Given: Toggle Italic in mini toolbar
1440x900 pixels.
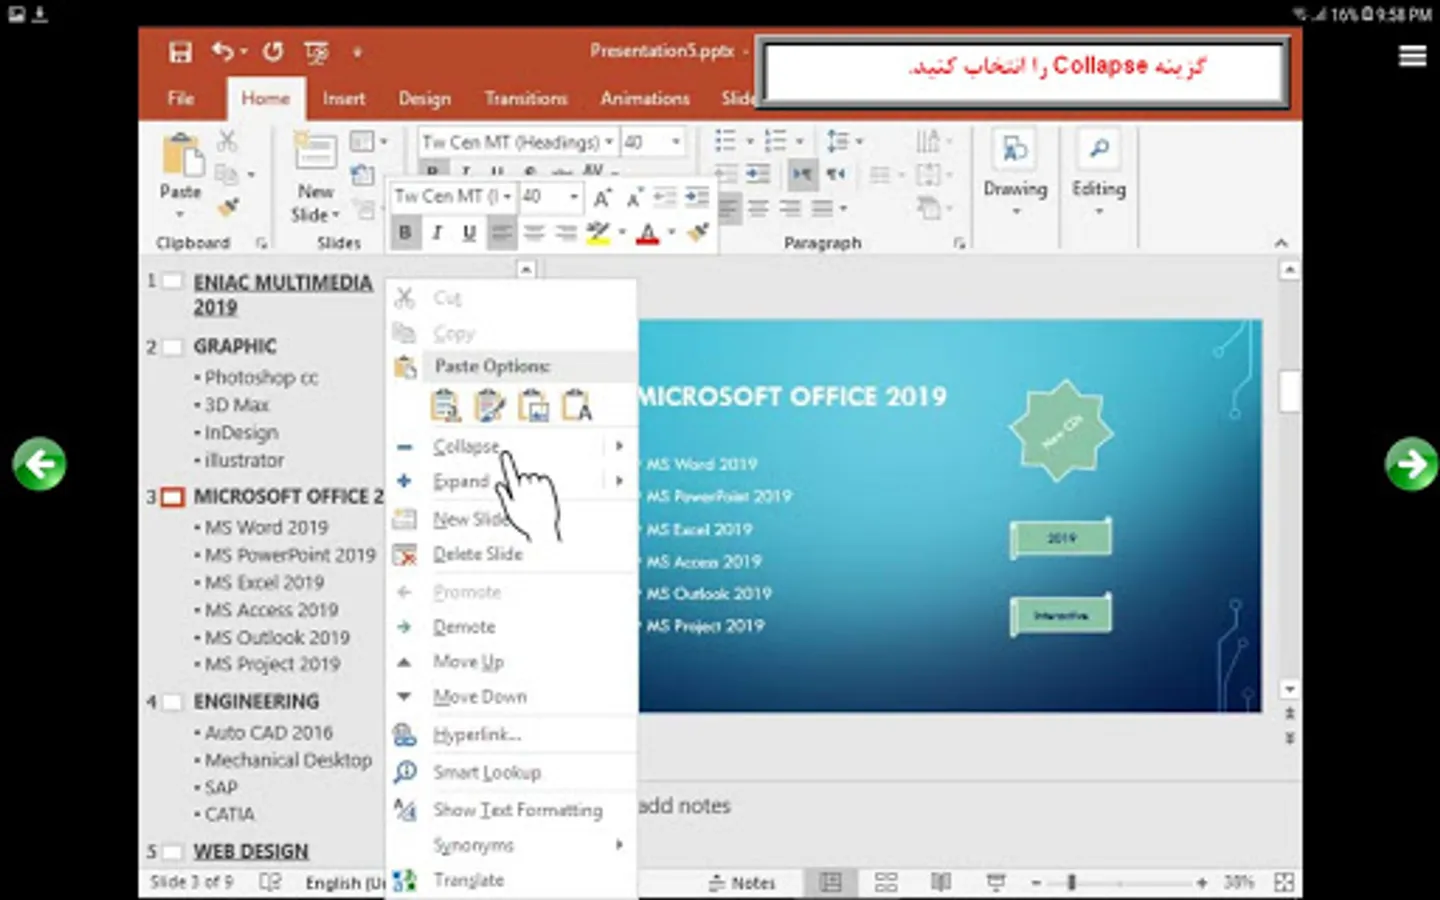Looking at the screenshot, I should pos(437,233).
